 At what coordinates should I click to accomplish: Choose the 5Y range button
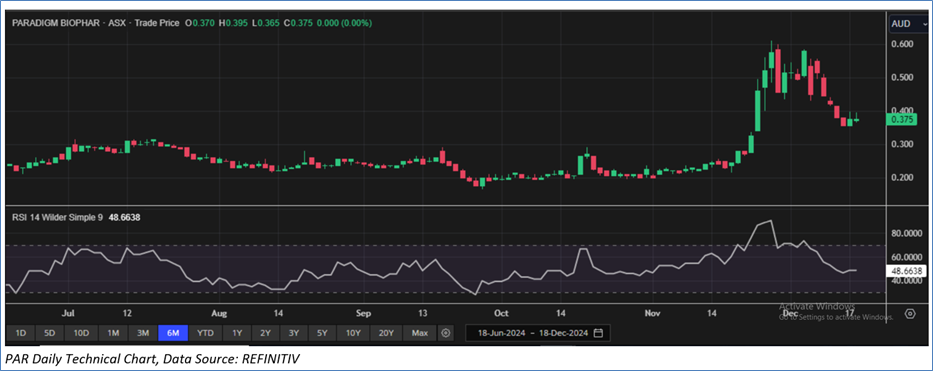point(322,333)
